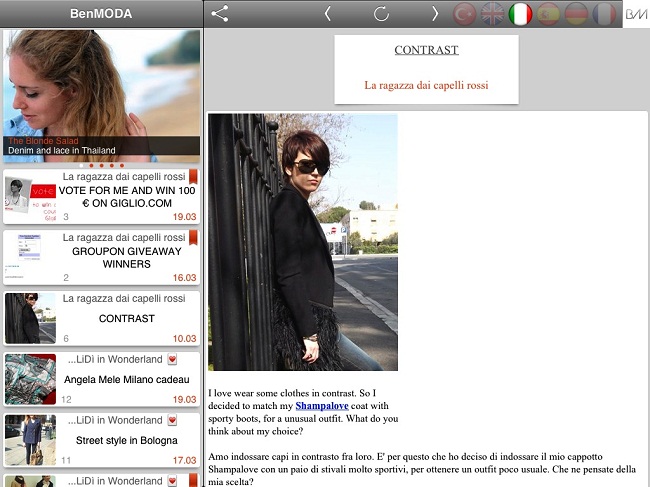This screenshot has width=650, height=487.
Task: Tap heart icon on Angela Mele Milano card
Action: [x=172, y=359]
